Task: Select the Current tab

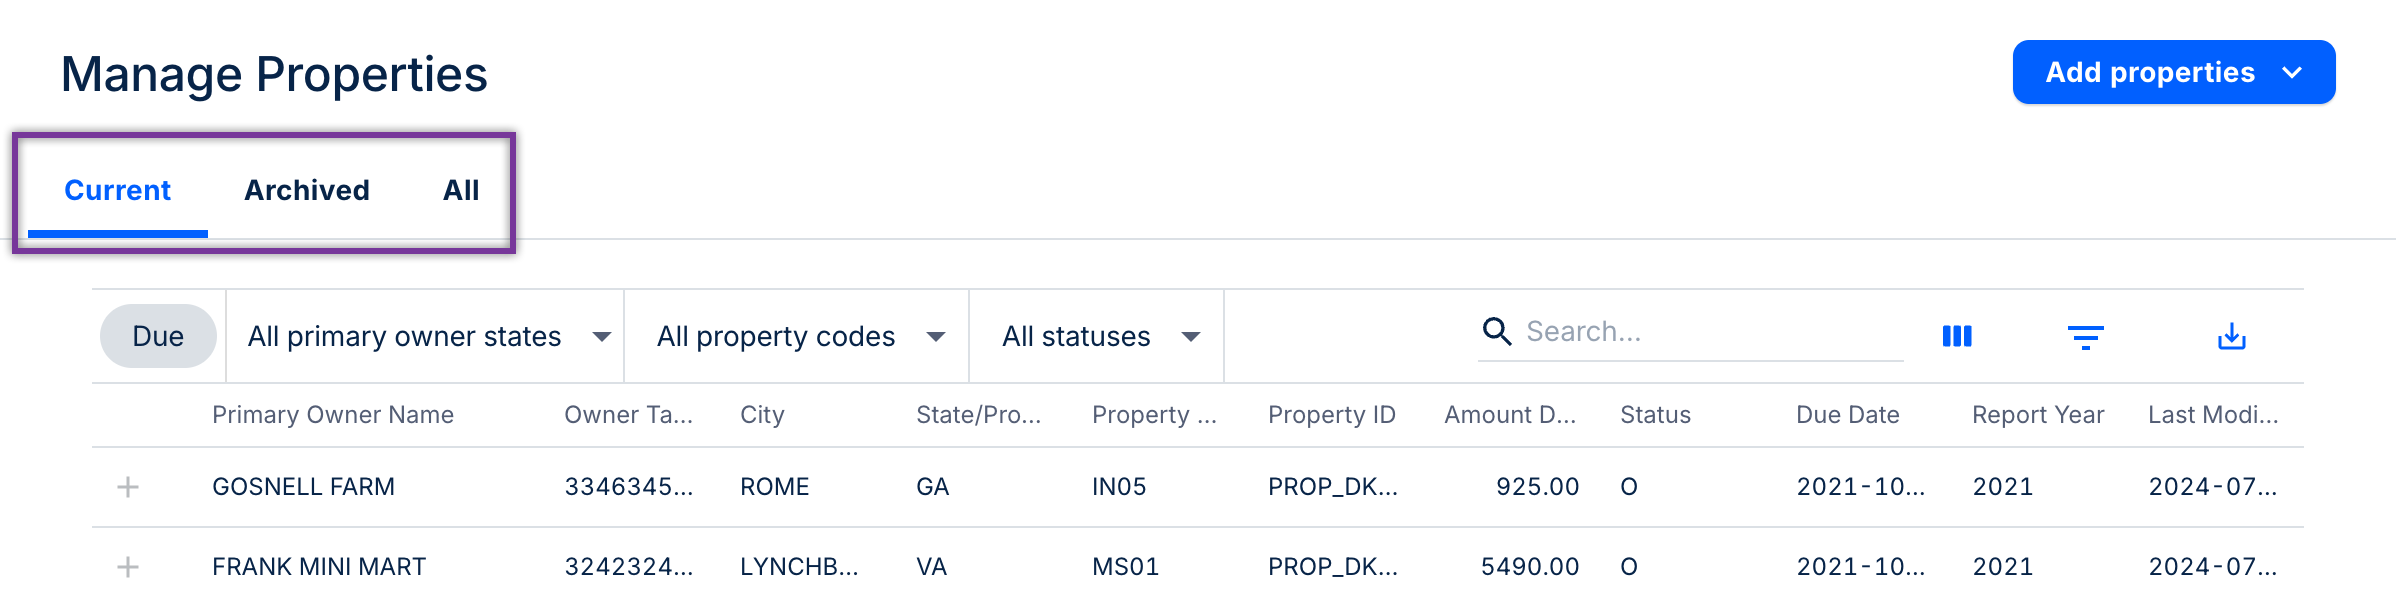Action: pyautogui.click(x=118, y=190)
